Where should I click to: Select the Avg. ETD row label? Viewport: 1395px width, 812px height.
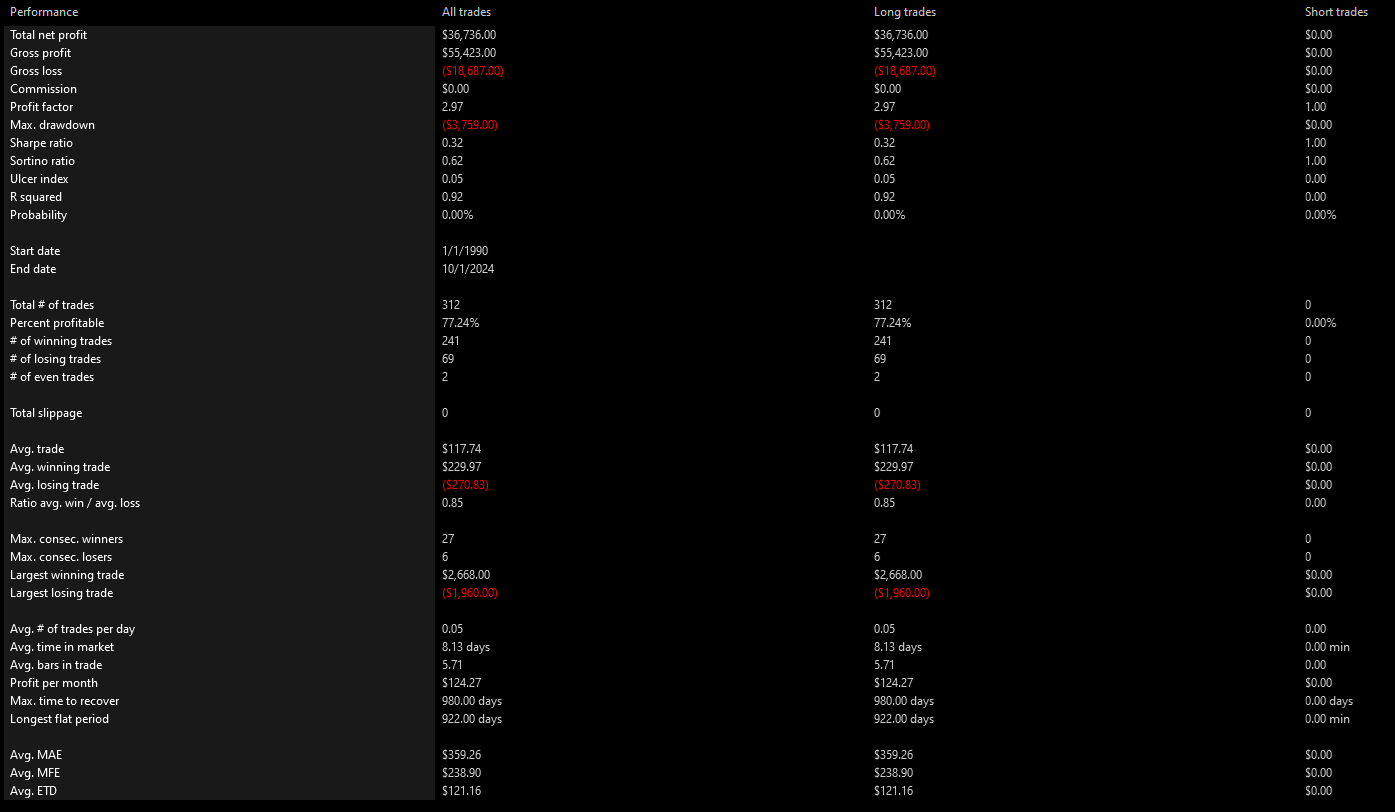(x=35, y=791)
